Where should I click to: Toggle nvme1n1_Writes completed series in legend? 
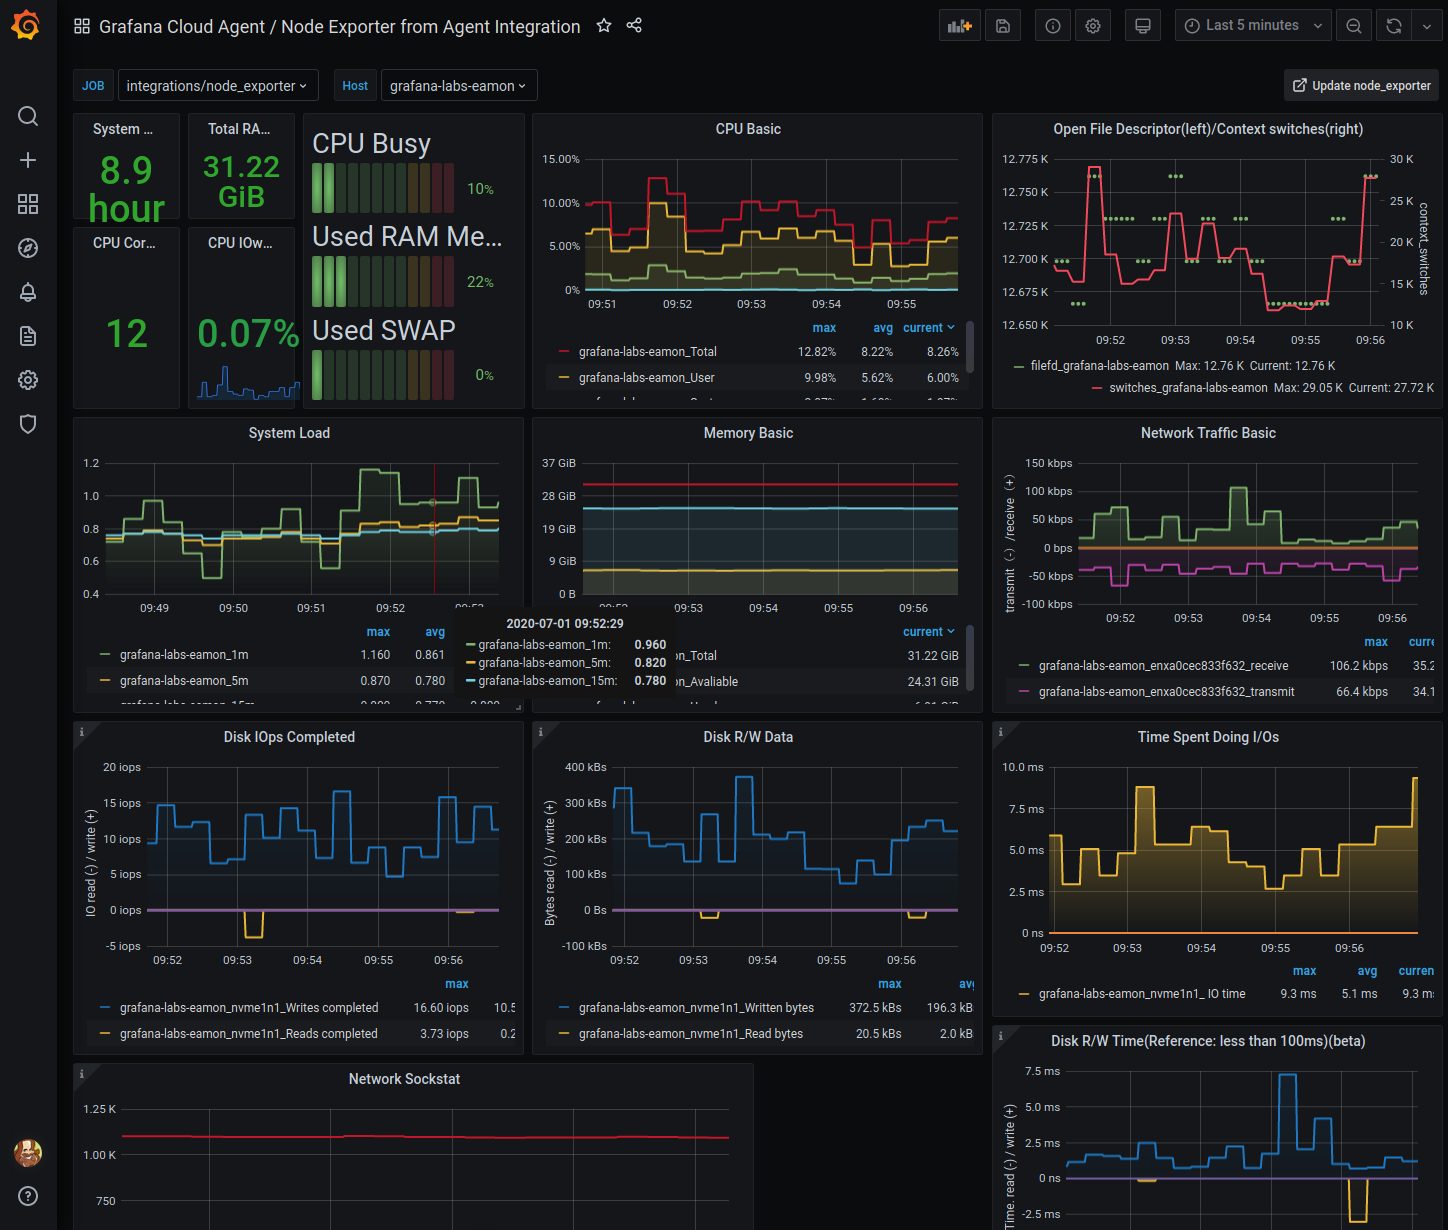[249, 1008]
